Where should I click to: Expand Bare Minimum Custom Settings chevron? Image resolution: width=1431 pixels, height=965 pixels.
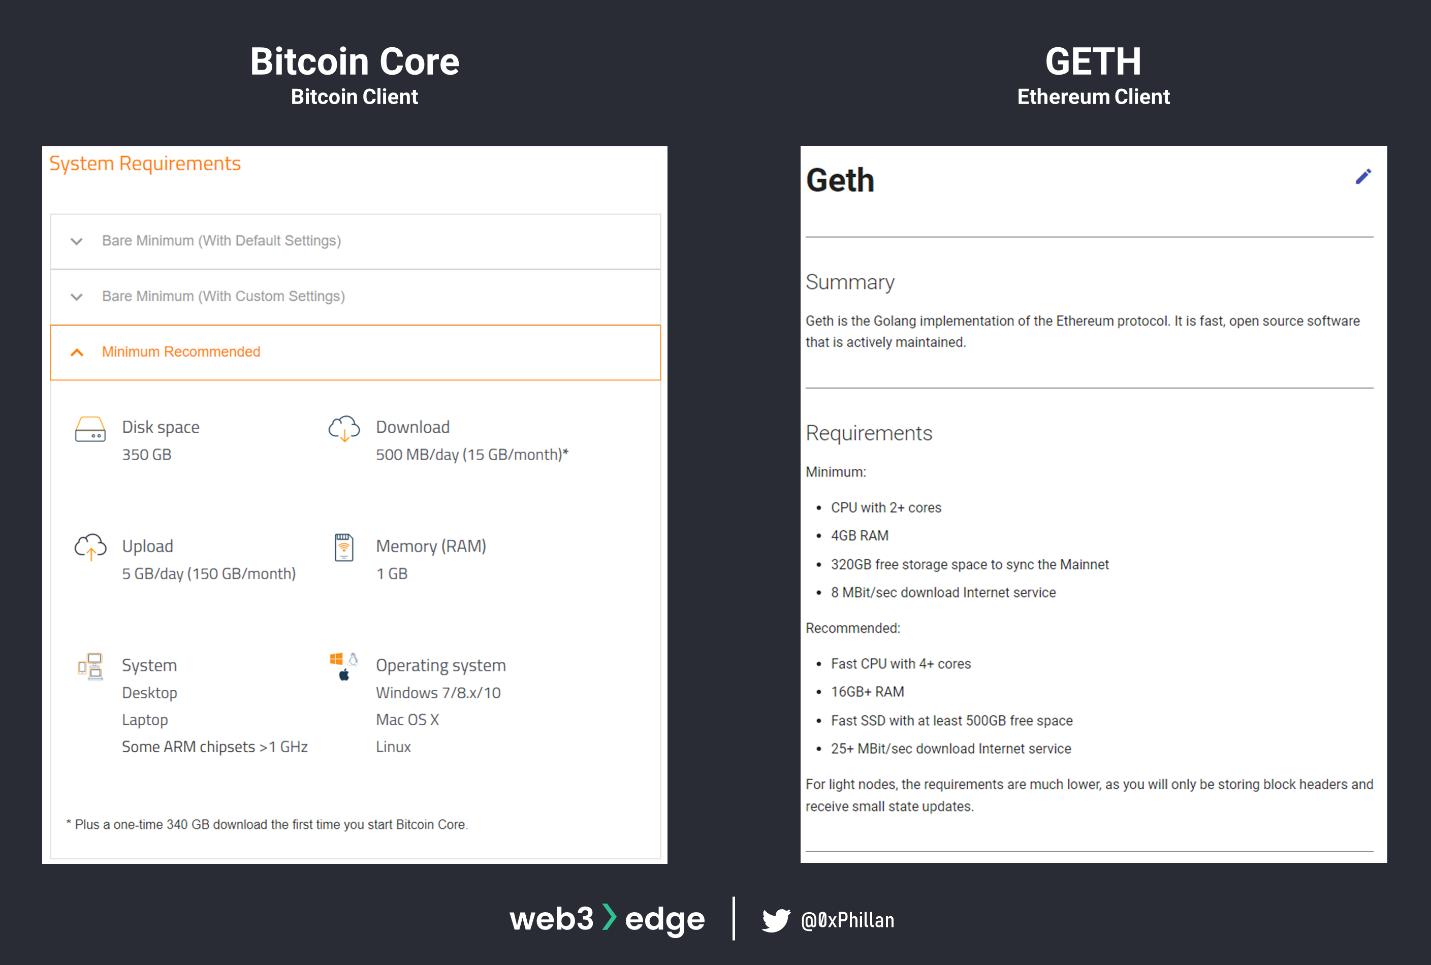[77, 297]
